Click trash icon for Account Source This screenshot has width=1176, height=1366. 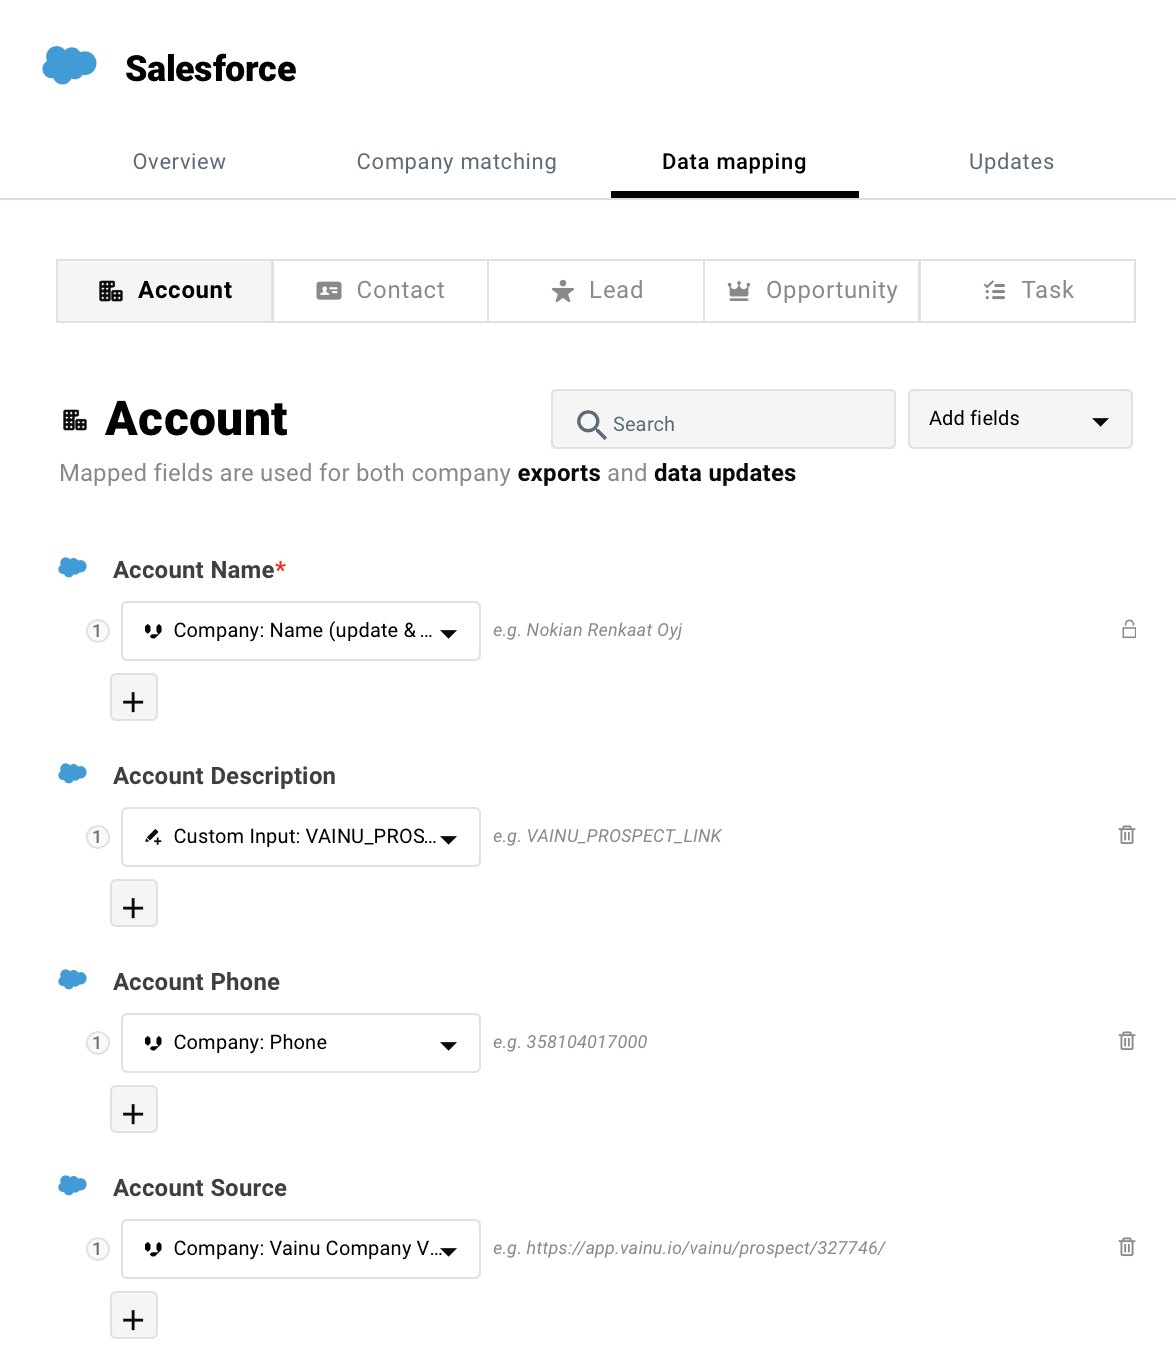coord(1127,1247)
